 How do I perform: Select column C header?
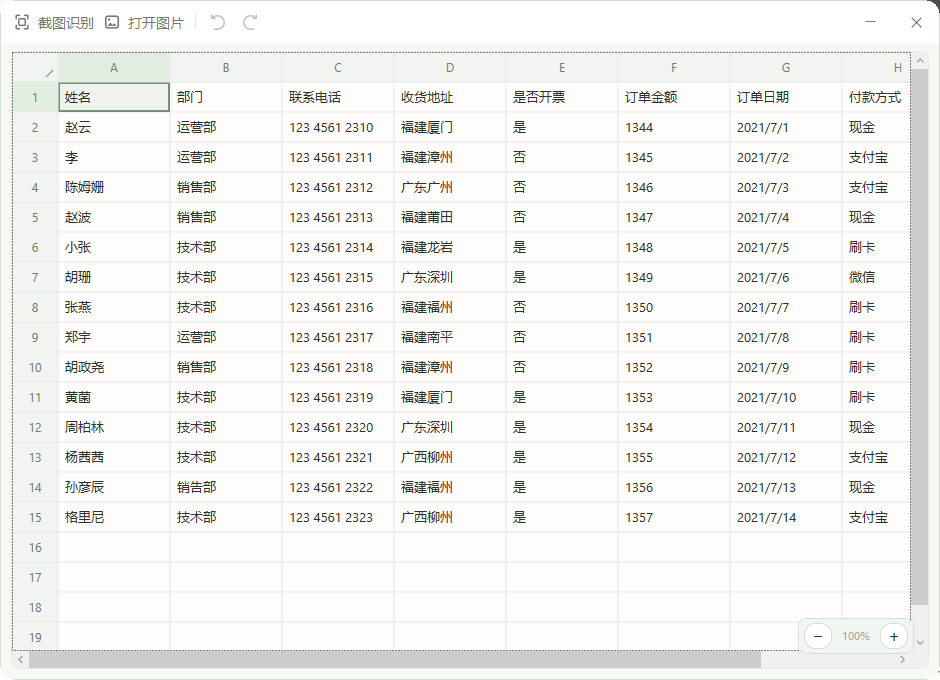coord(338,68)
